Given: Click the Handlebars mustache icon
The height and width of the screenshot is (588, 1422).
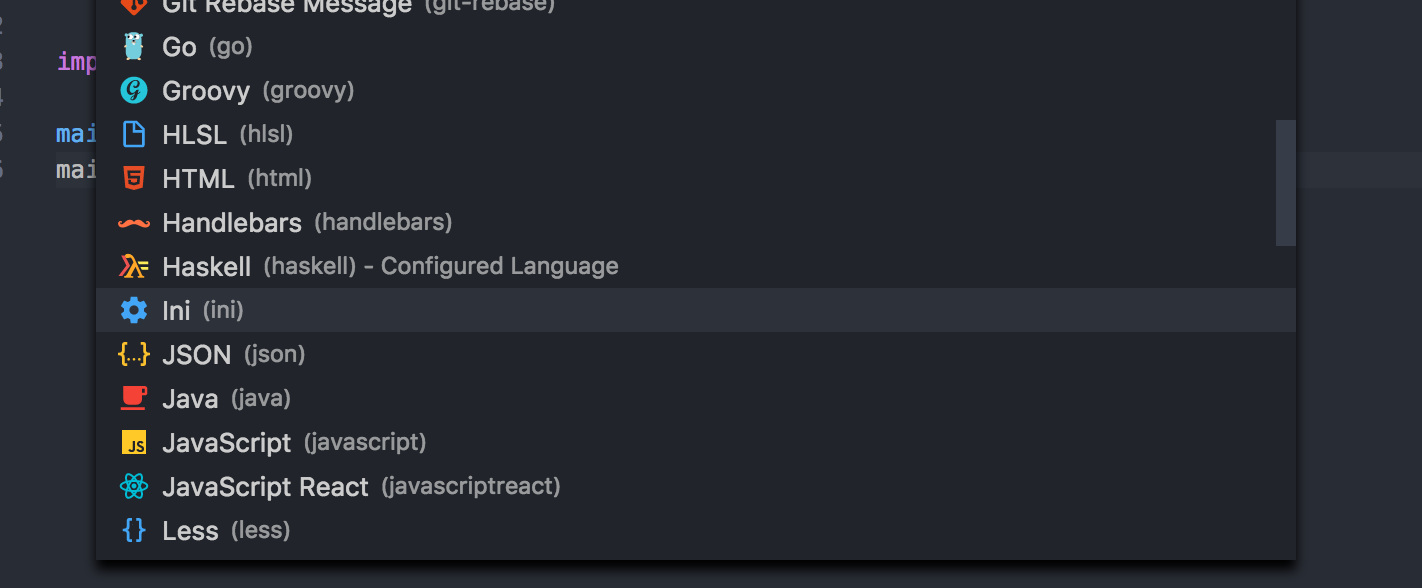Looking at the screenshot, I should click(x=133, y=222).
